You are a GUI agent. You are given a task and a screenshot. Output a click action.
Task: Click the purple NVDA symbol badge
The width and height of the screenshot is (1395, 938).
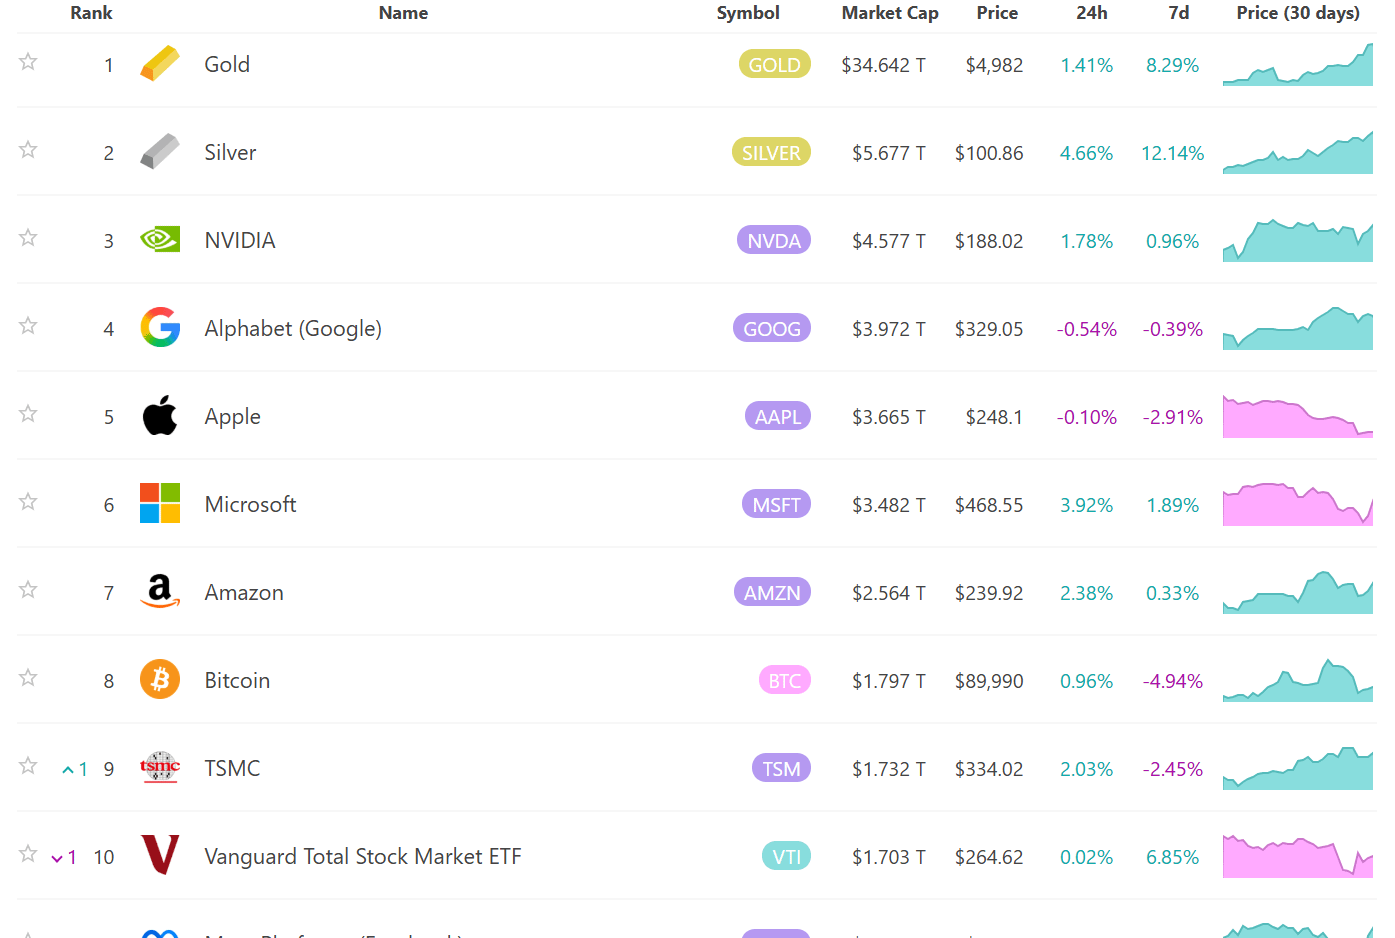click(x=773, y=241)
